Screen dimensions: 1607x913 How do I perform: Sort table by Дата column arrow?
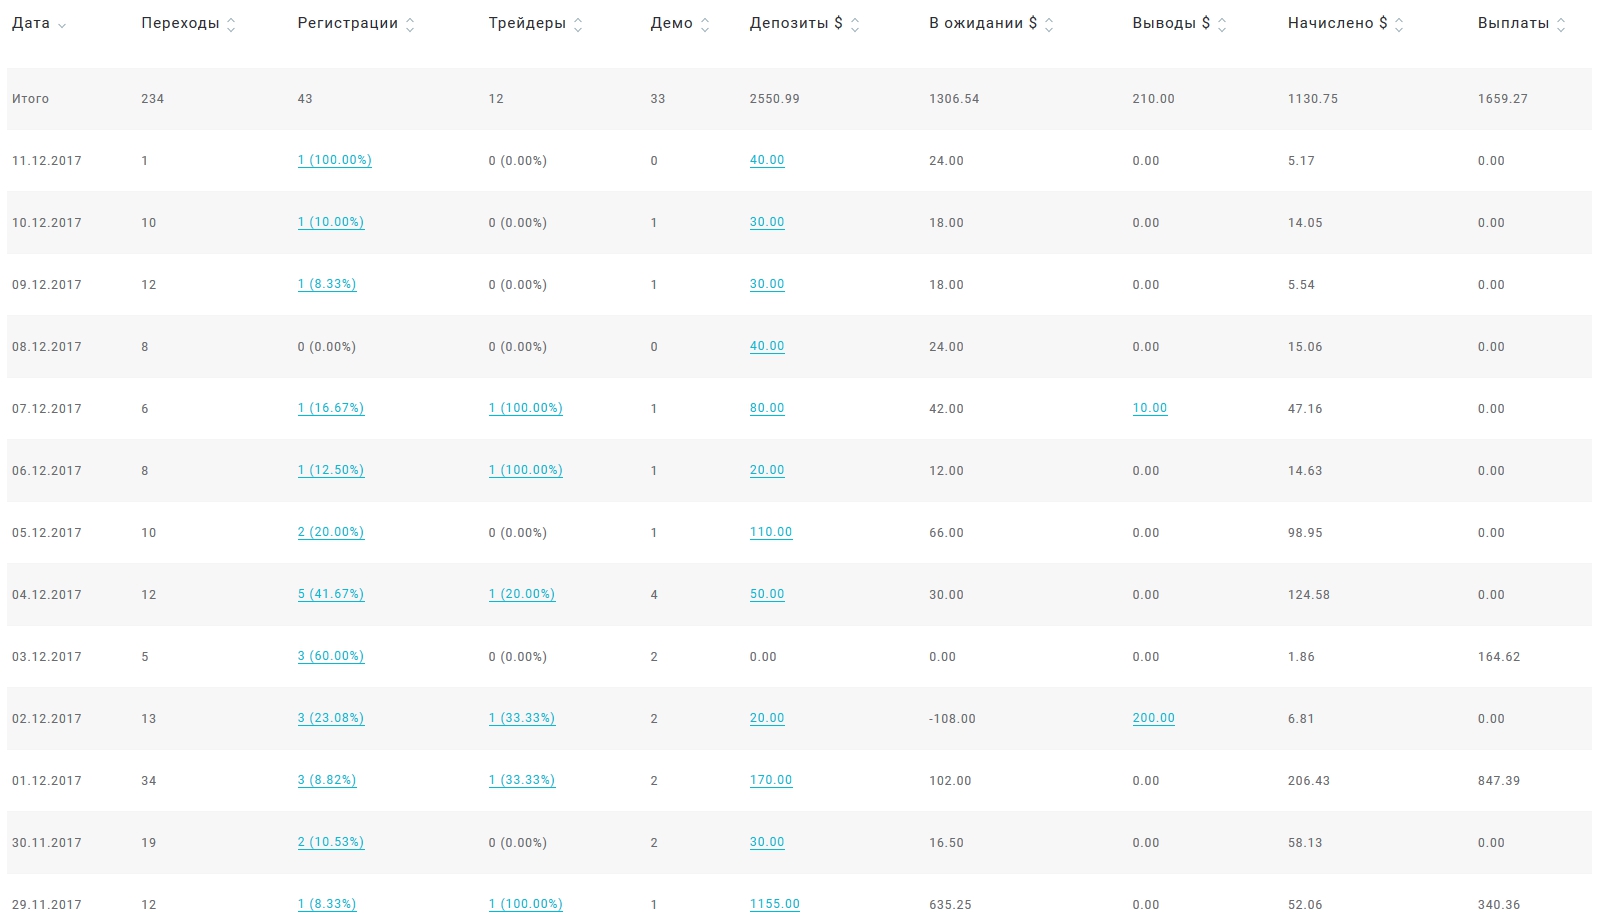pos(62,25)
